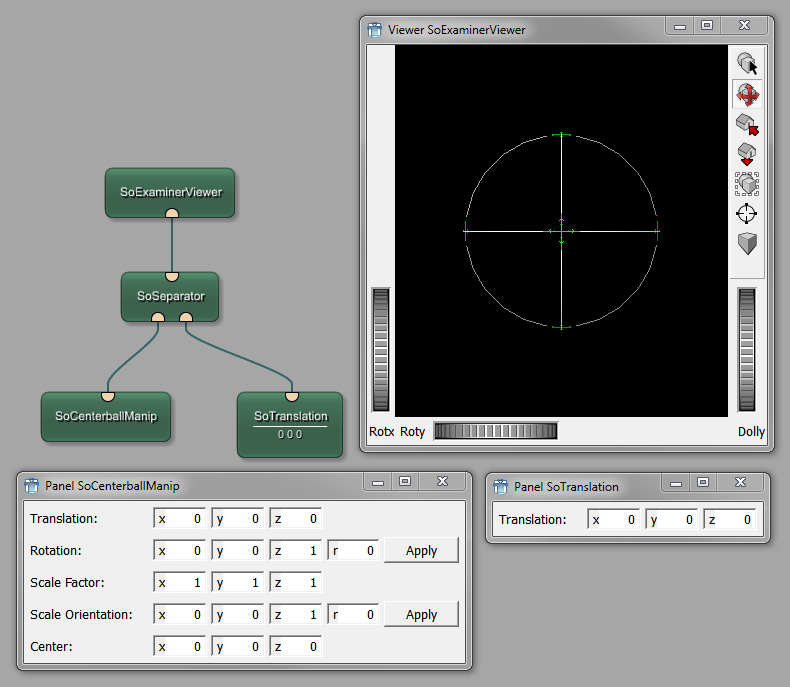Image resolution: width=790 pixels, height=687 pixels.
Task: Click the Rotx thumbwheel on the left
Action: (380, 350)
